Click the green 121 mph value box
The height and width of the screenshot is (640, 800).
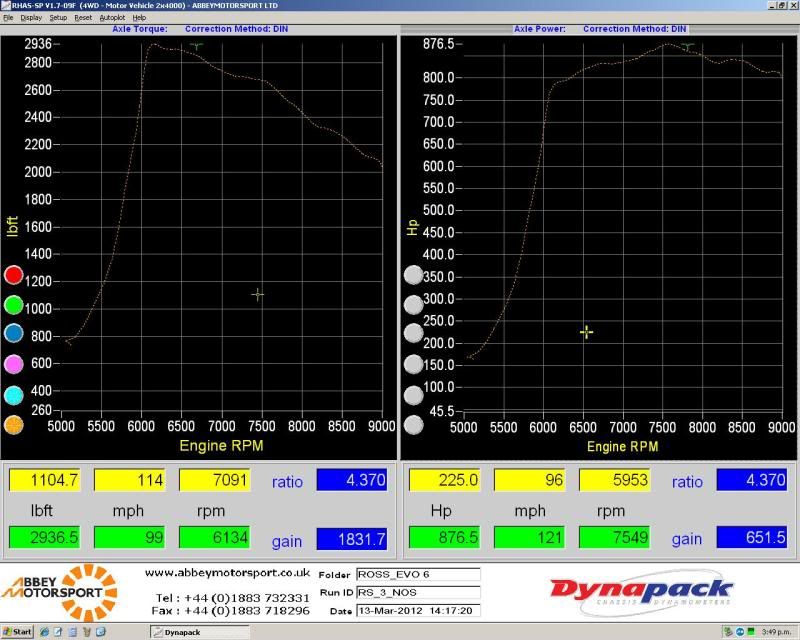530,537
